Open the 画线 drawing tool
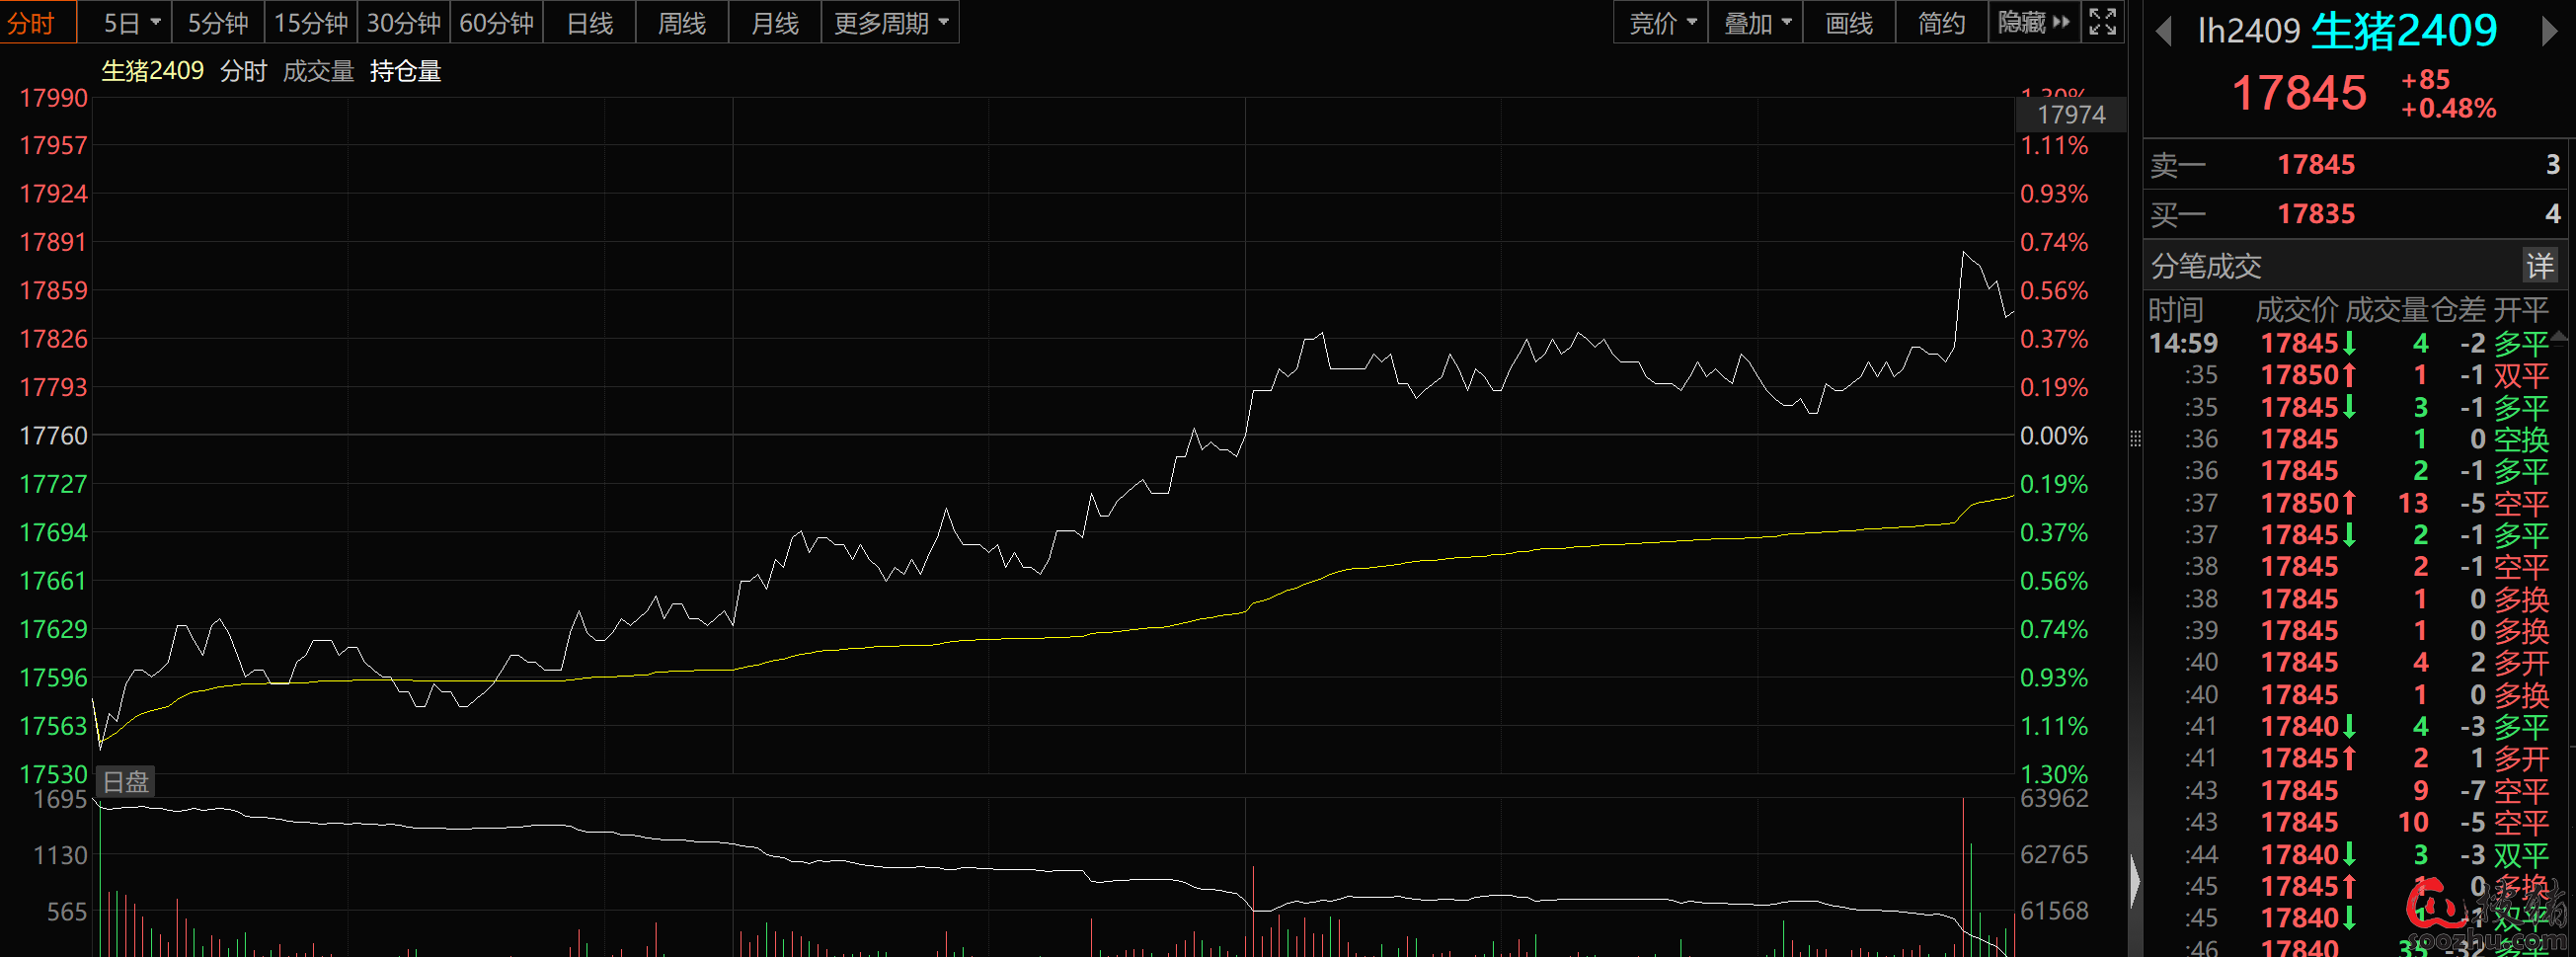The width and height of the screenshot is (2576, 957). point(1848,22)
